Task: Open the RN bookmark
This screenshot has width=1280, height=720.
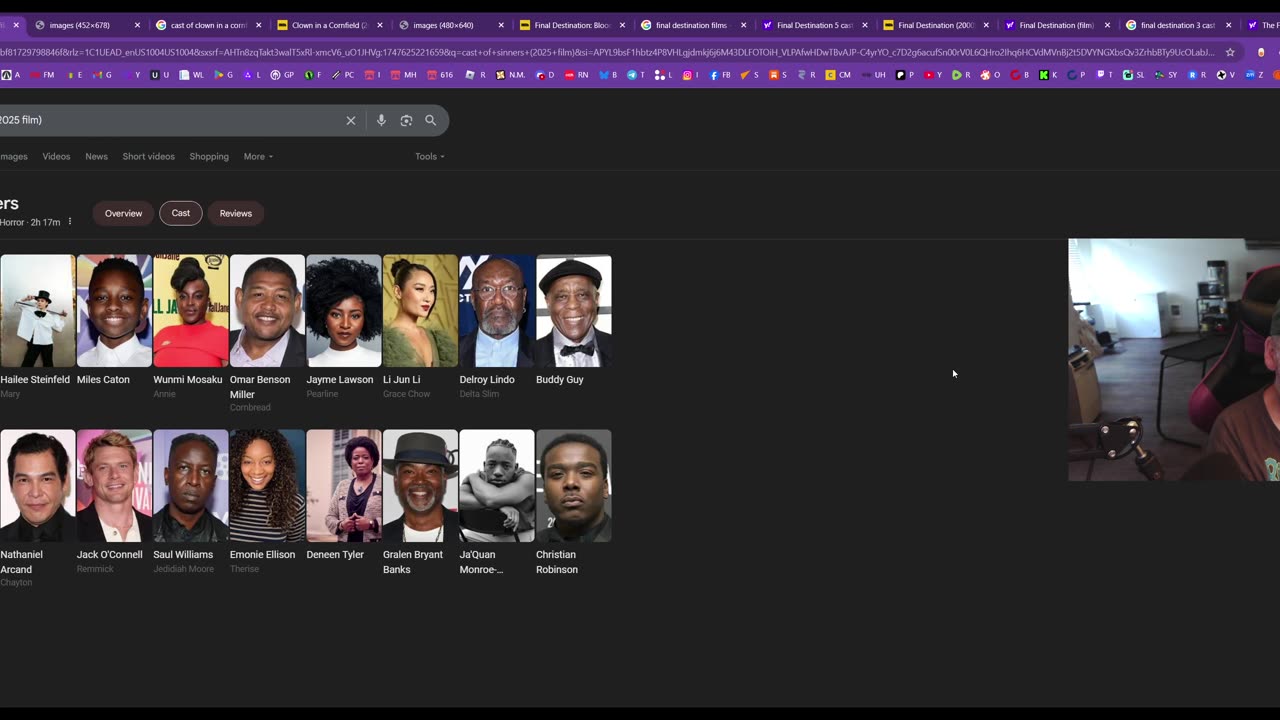Action: tap(576, 75)
